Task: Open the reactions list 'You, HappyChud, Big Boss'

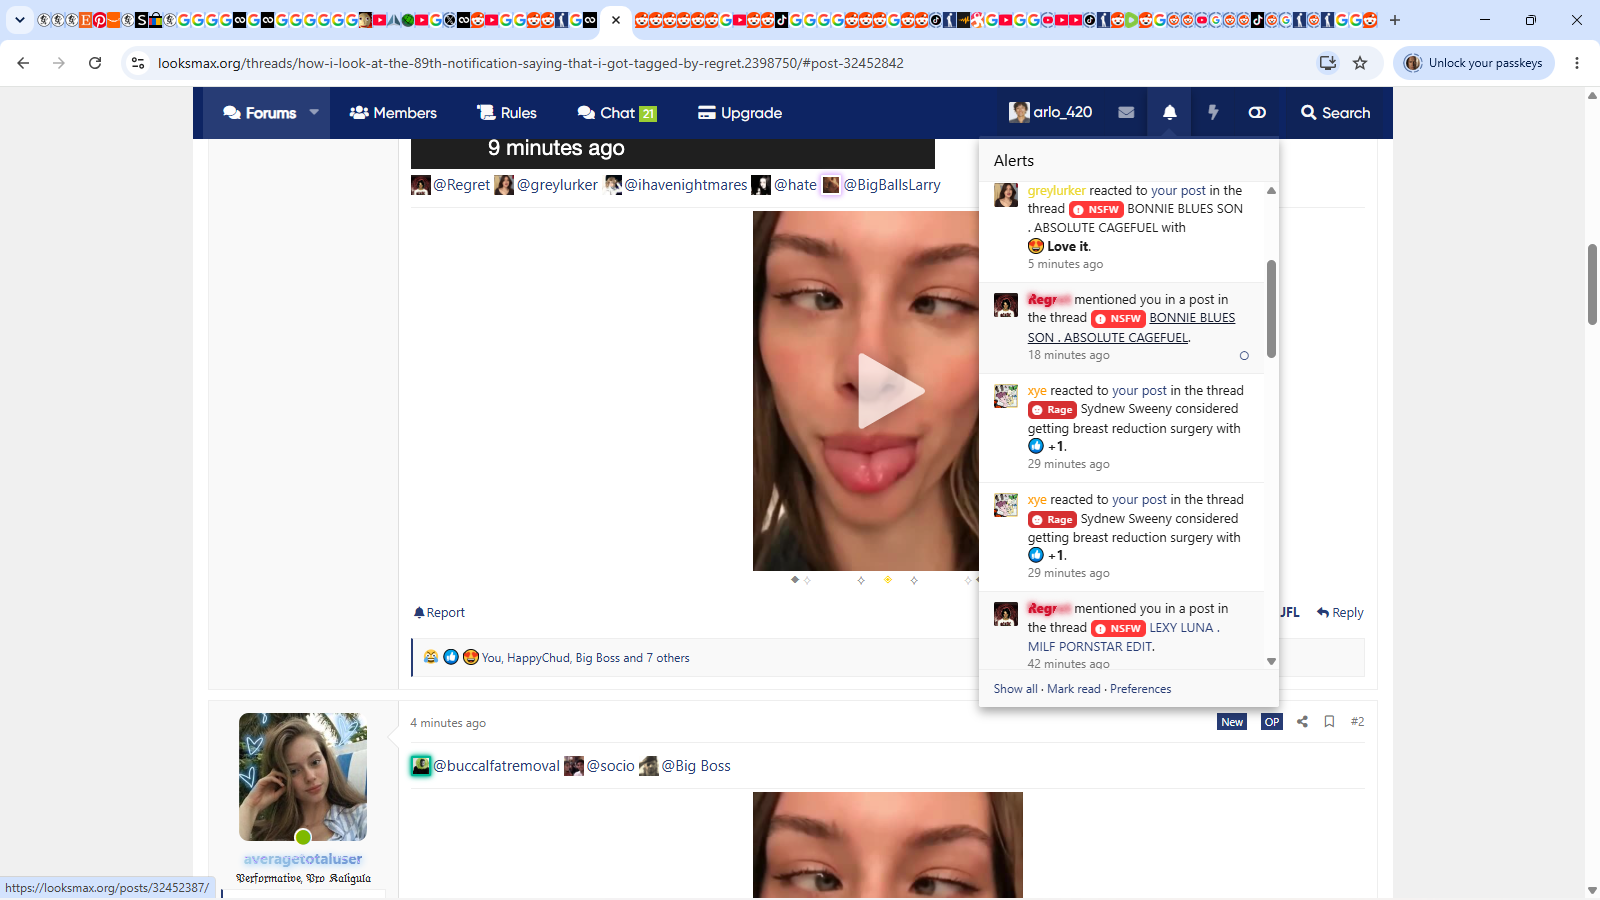Action: click(585, 658)
